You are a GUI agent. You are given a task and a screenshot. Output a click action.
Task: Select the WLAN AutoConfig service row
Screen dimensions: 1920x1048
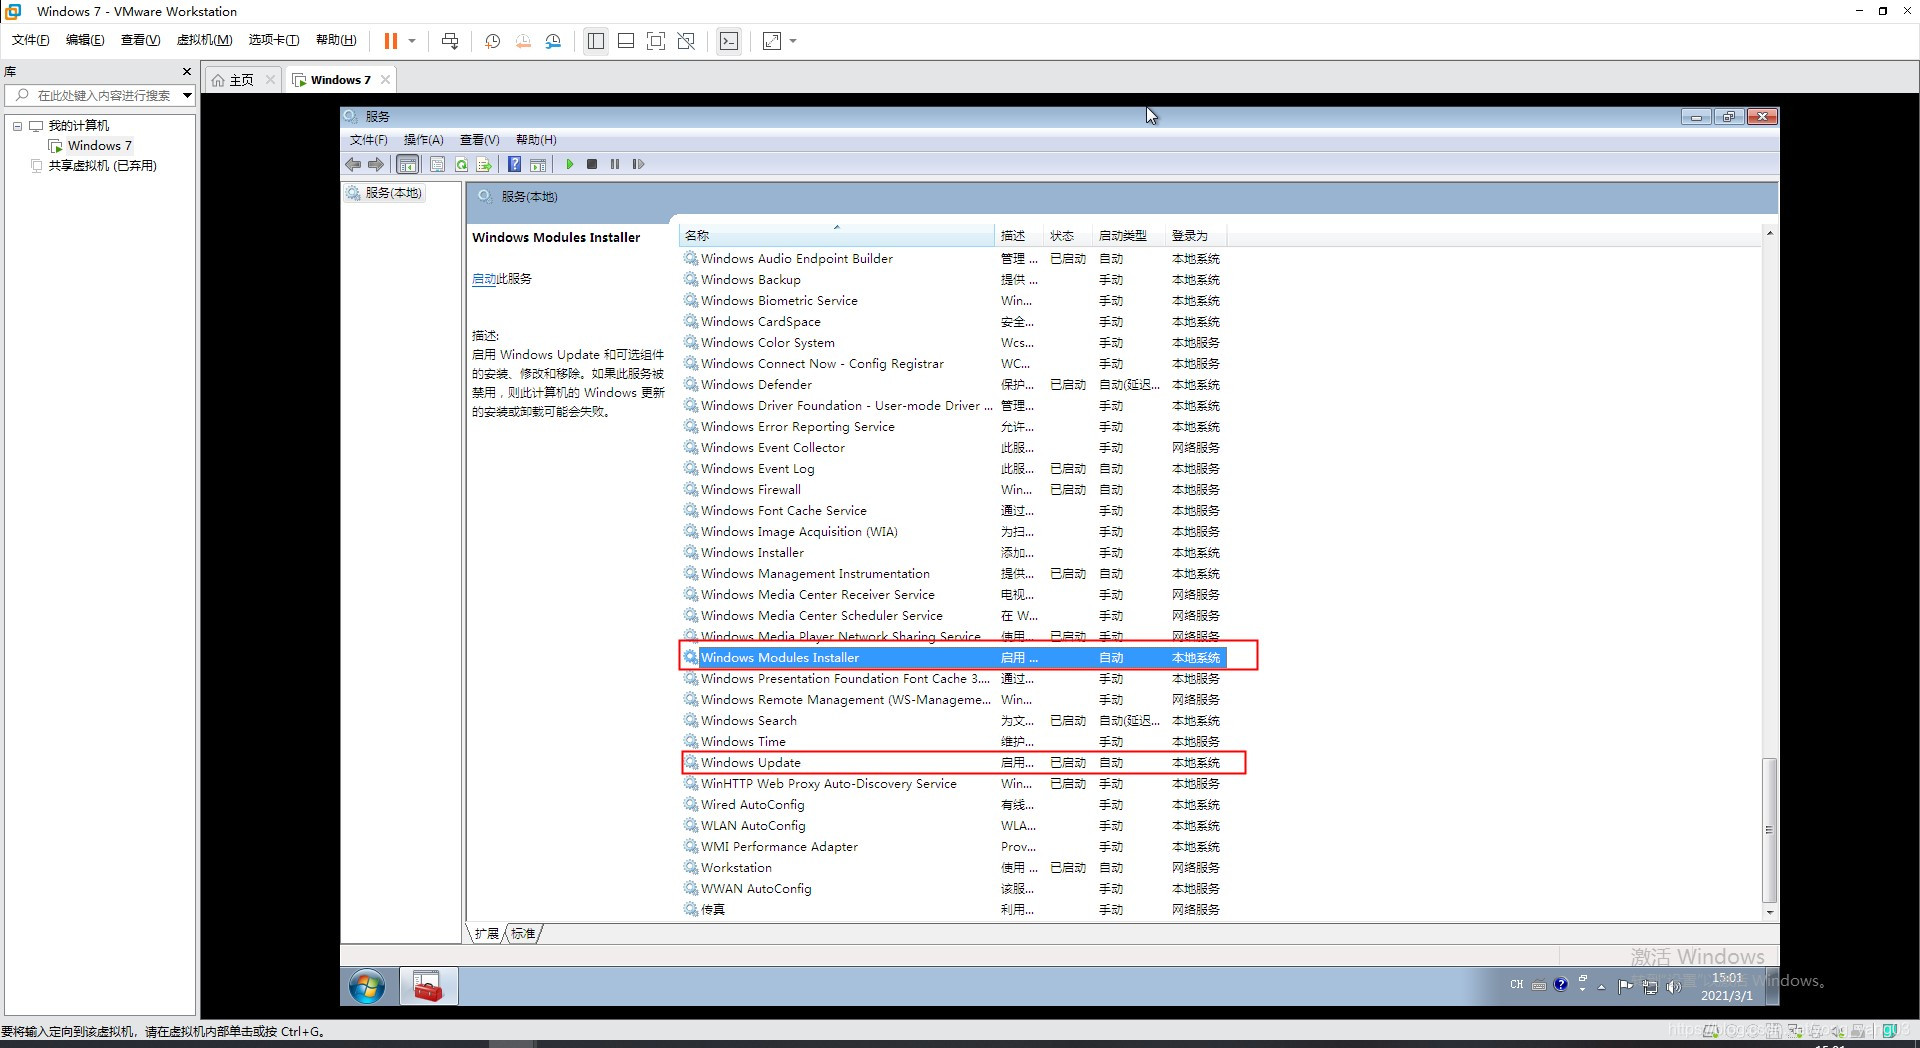point(954,826)
